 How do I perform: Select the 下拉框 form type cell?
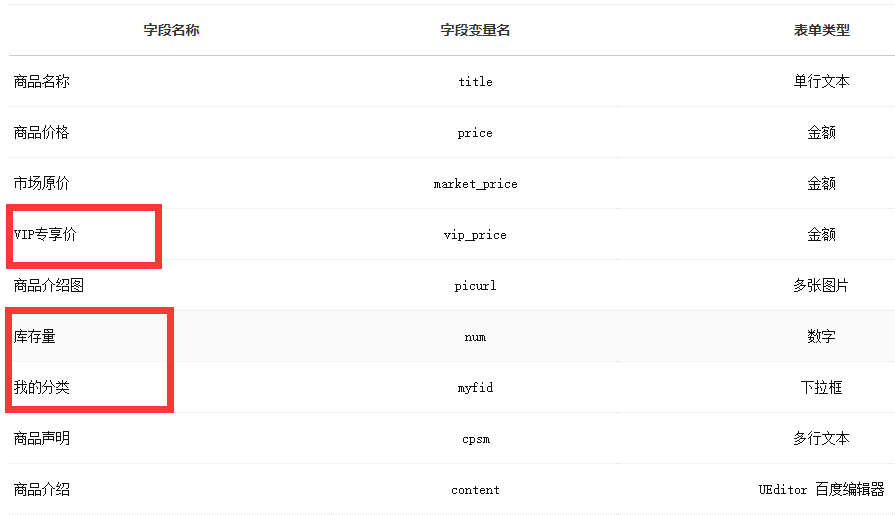pos(821,388)
